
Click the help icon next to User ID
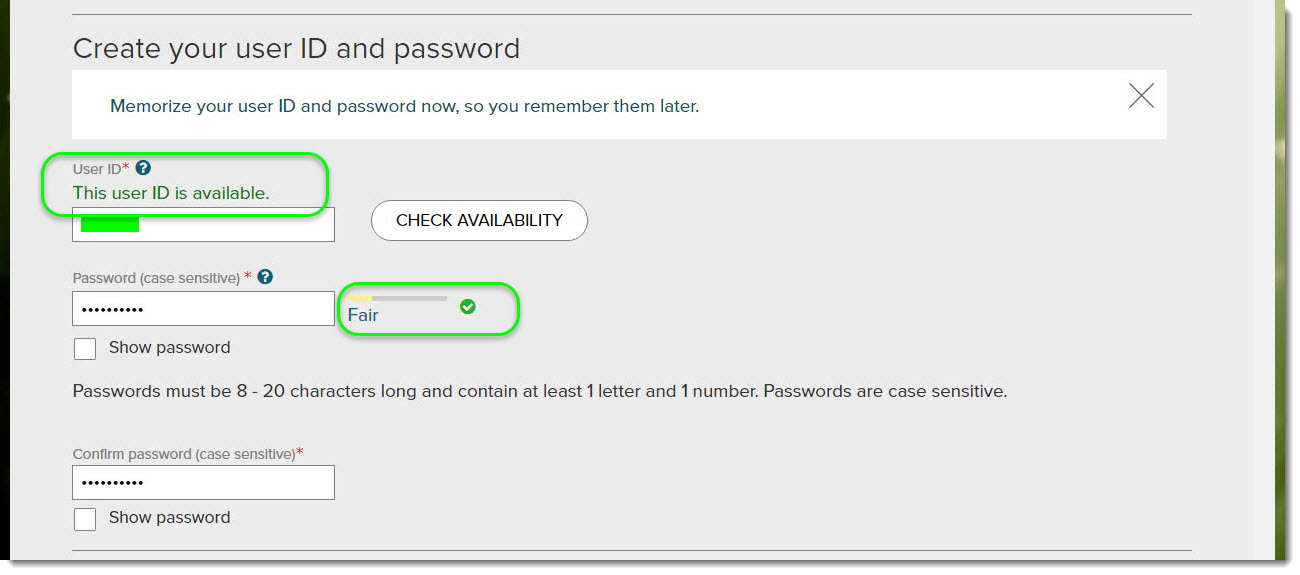[143, 169]
